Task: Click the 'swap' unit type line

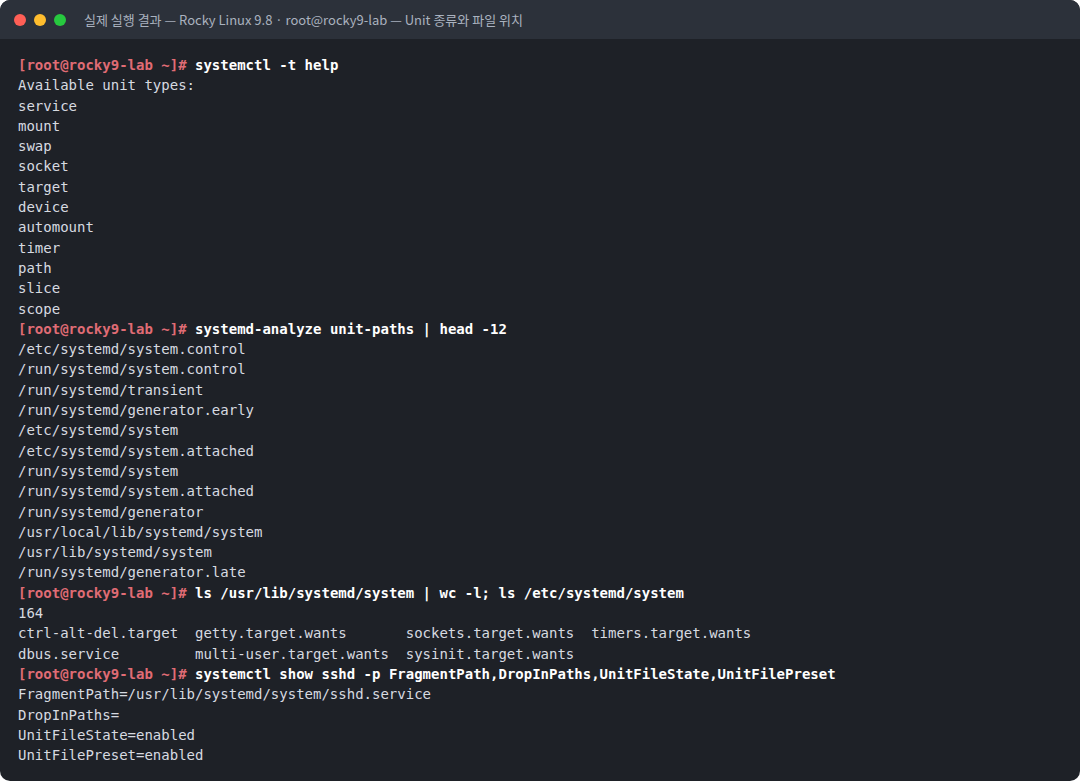Action: point(34,146)
